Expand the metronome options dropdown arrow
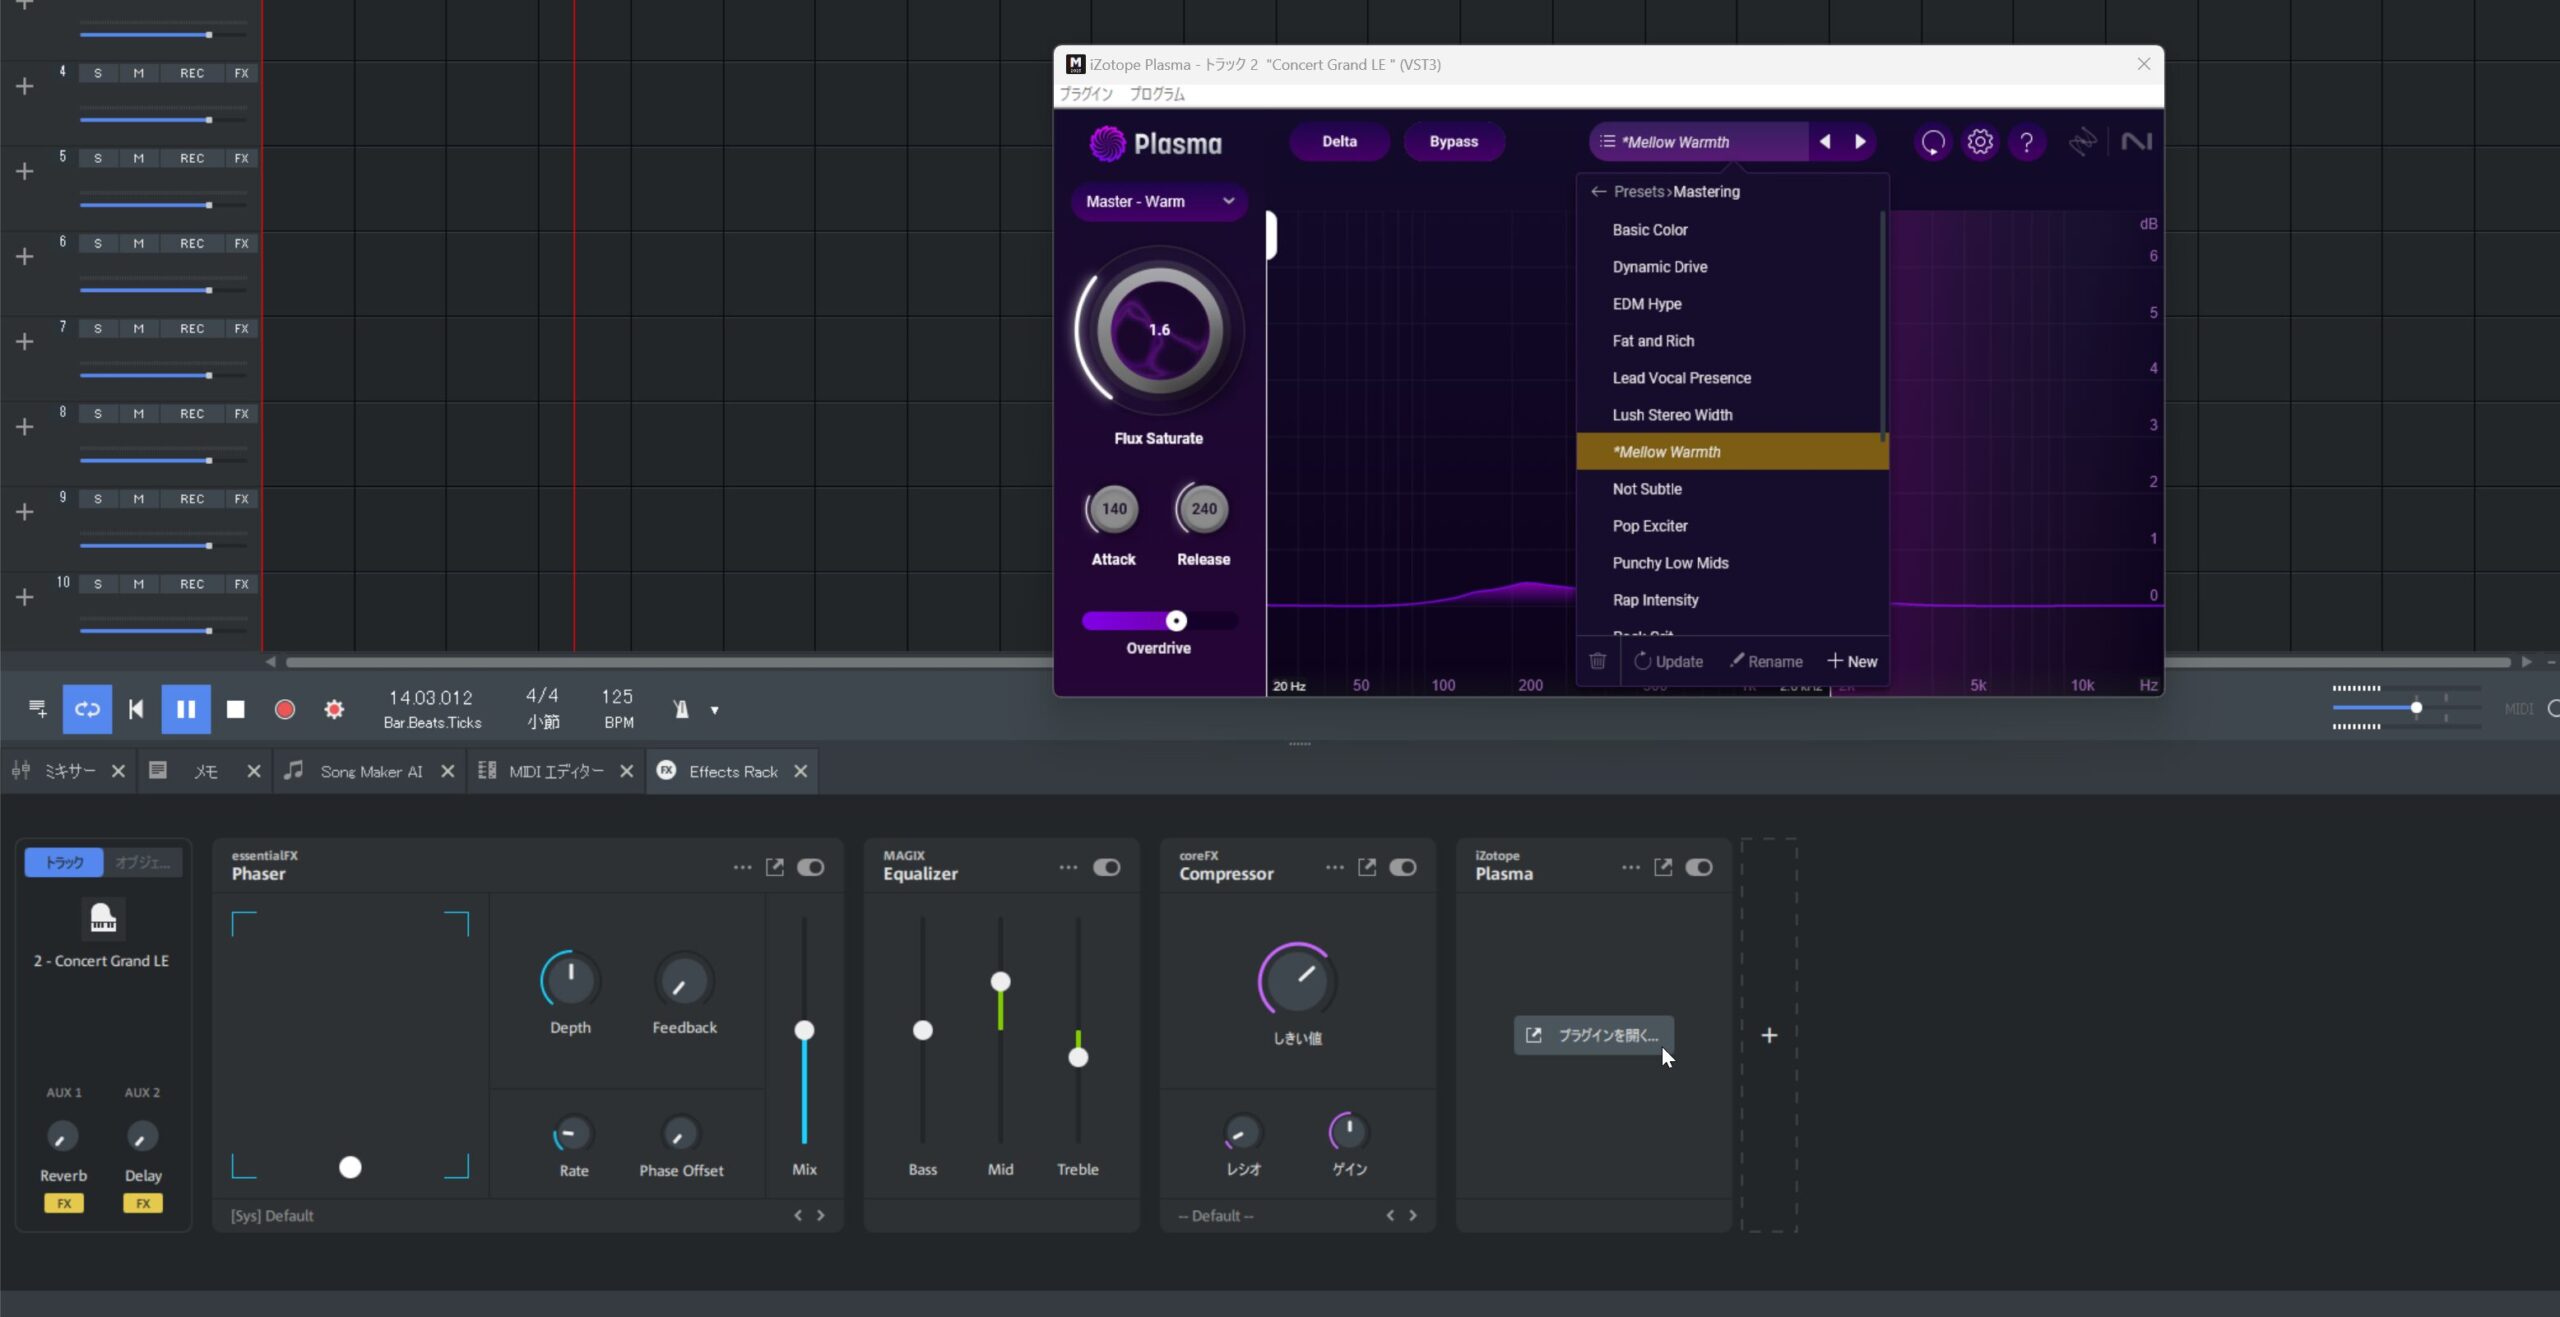The image size is (2560, 1317). pyautogui.click(x=714, y=710)
